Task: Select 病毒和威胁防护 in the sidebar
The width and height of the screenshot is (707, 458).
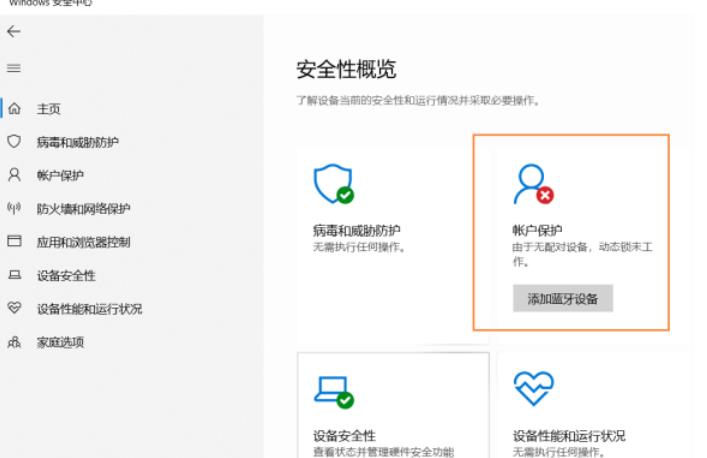Action: pyautogui.click(x=77, y=142)
